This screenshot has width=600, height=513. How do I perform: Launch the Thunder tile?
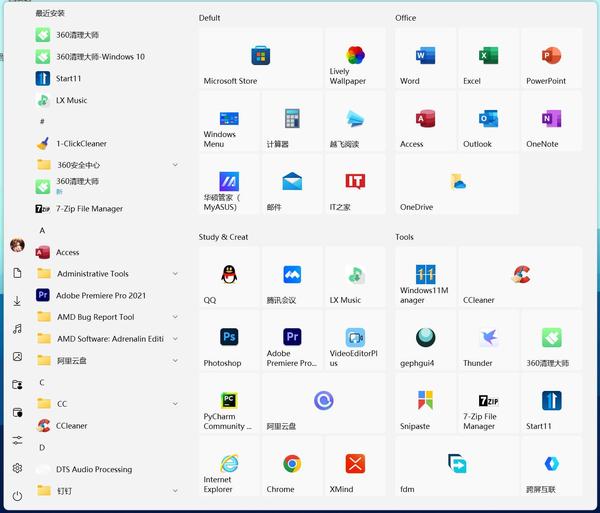coord(489,340)
